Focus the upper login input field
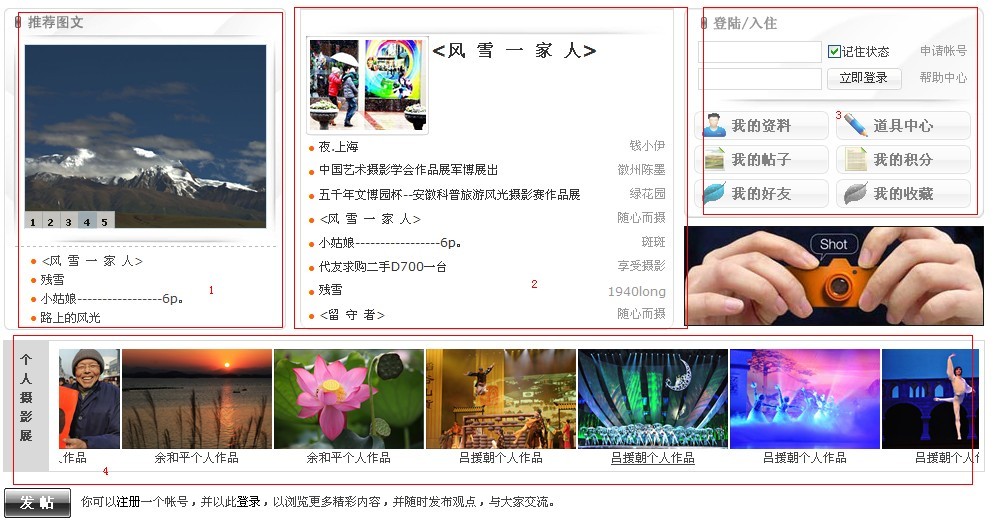997x526 pixels. pos(760,52)
